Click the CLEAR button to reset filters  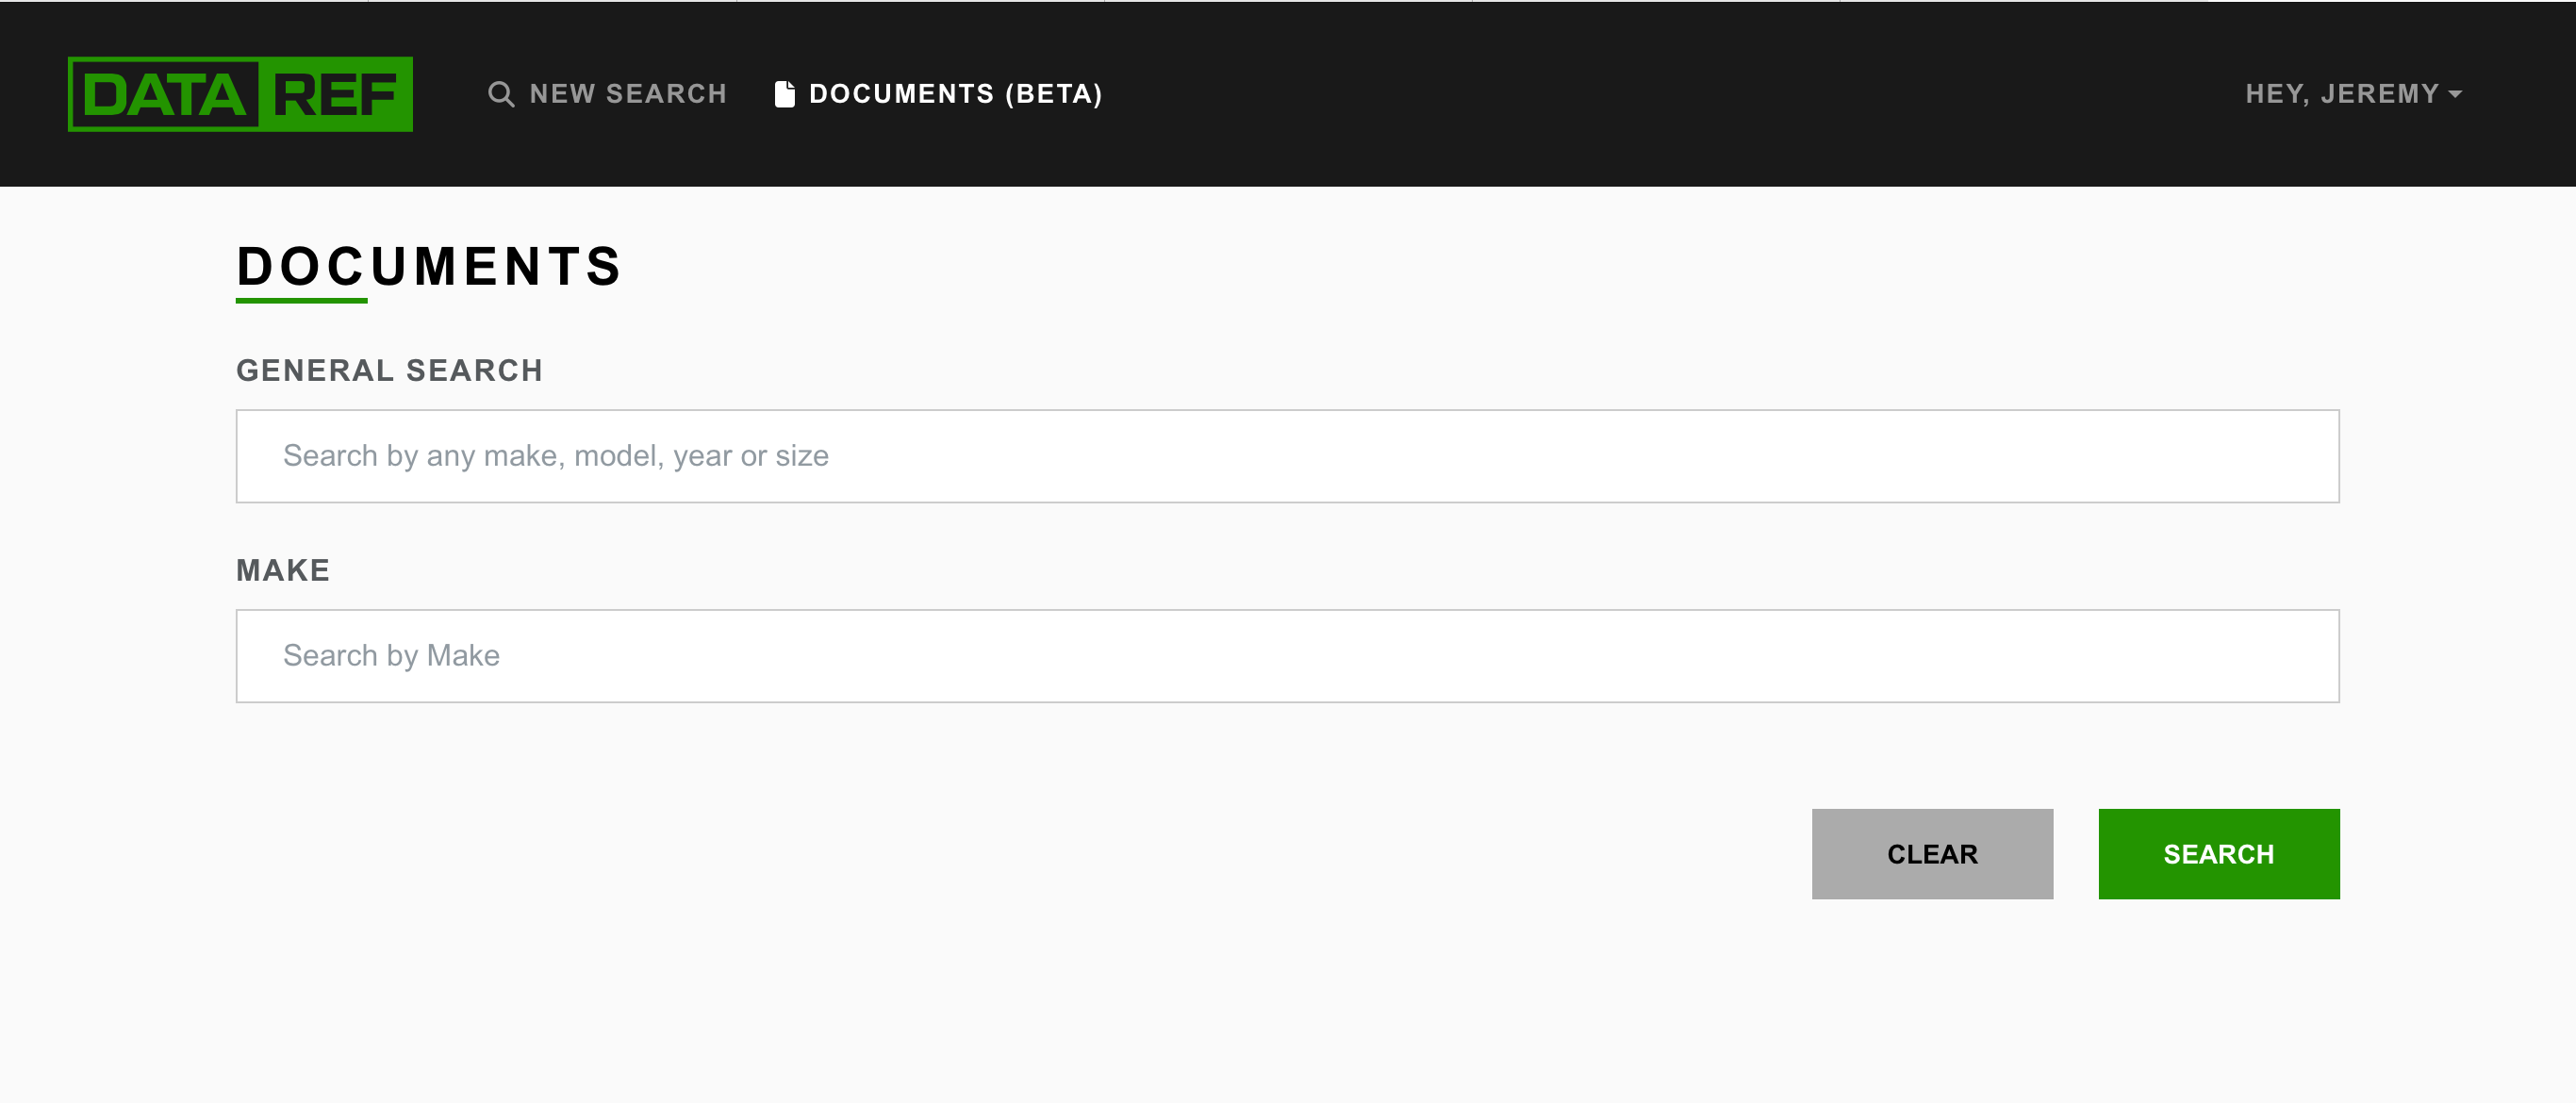(x=1931, y=854)
